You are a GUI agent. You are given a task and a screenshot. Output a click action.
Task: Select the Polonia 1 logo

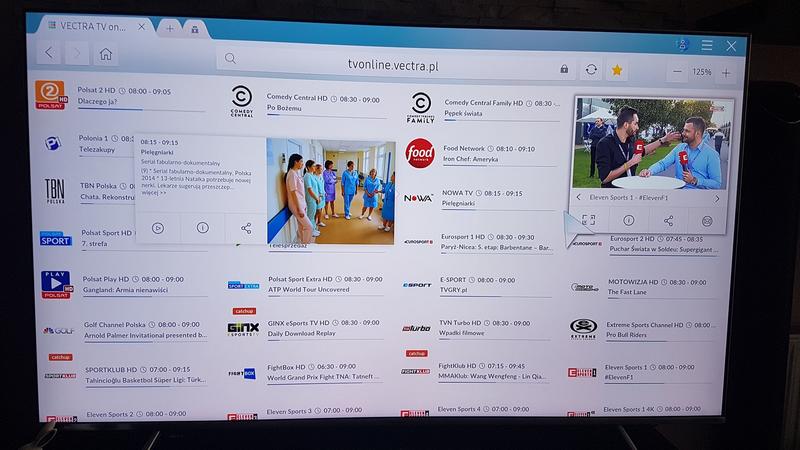tap(53, 143)
